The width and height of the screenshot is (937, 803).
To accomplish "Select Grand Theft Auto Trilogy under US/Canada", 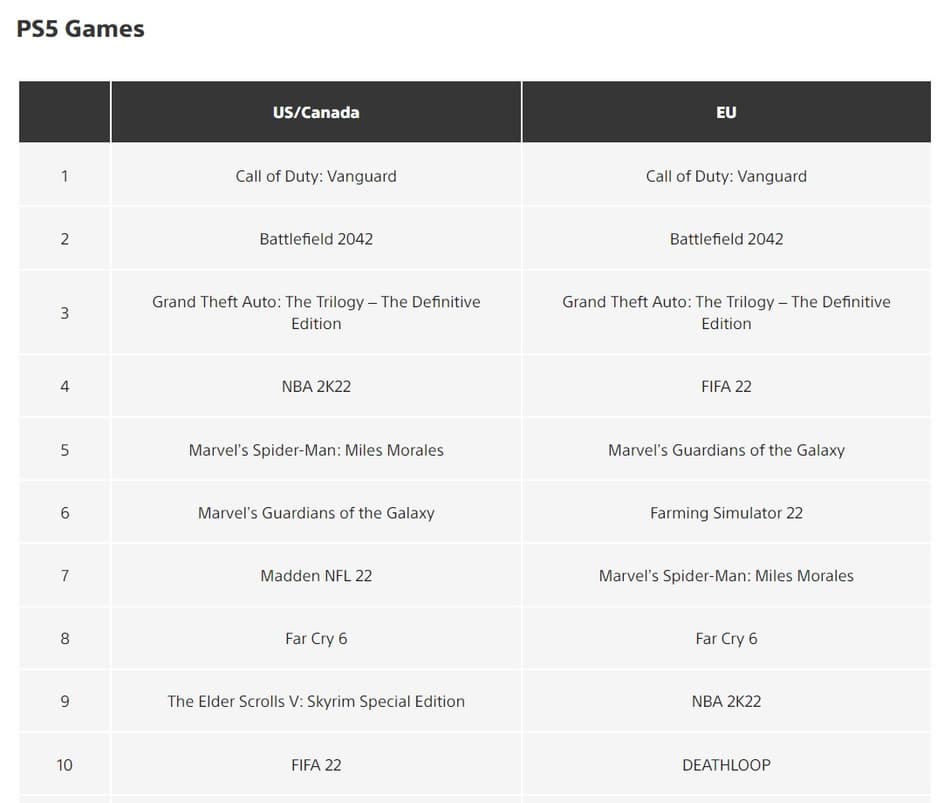I will click(316, 313).
